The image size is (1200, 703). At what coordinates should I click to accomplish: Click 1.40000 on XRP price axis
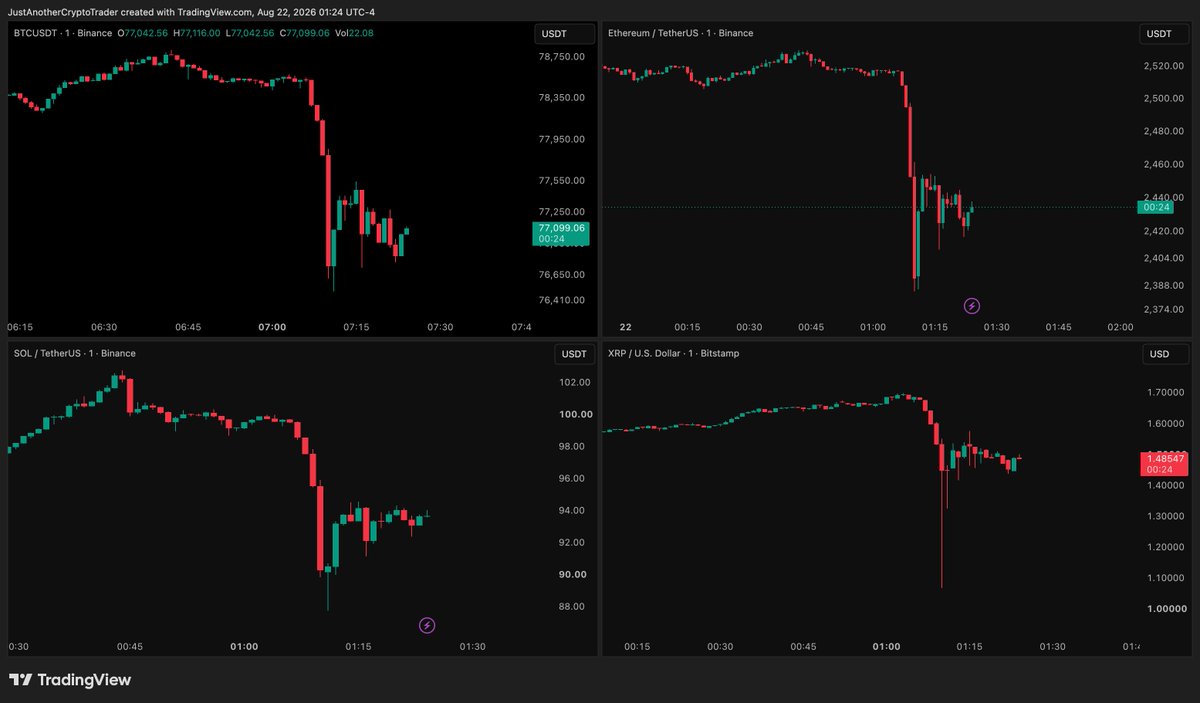(1165, 486)
